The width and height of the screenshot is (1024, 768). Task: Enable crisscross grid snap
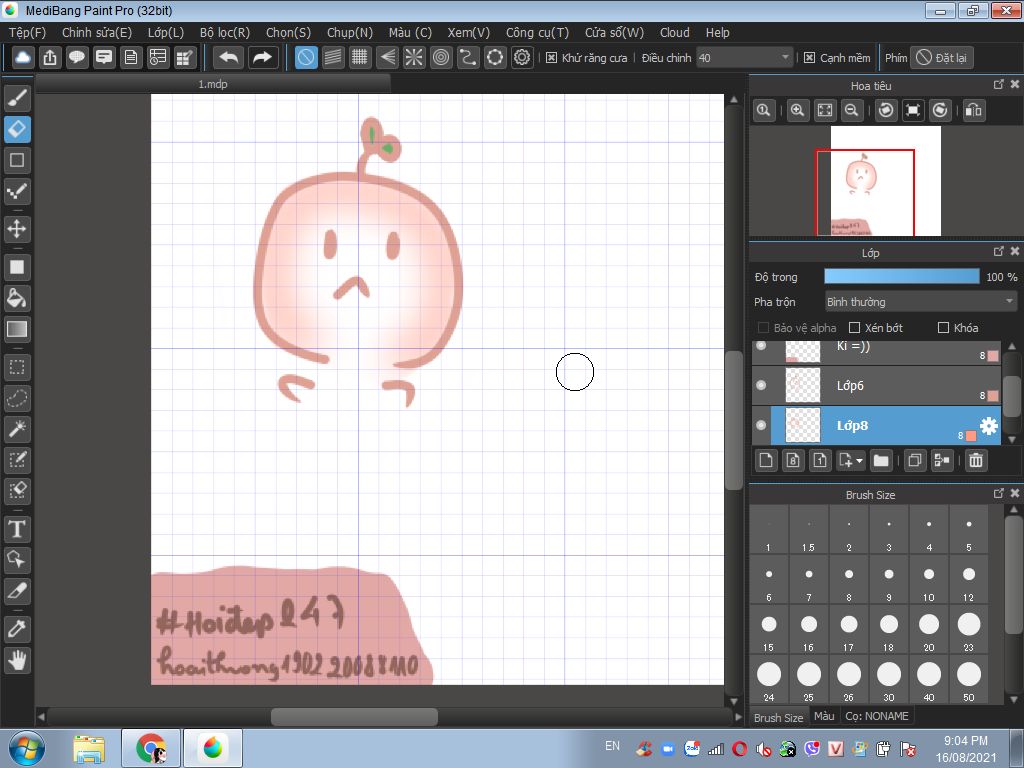(360, 57)
